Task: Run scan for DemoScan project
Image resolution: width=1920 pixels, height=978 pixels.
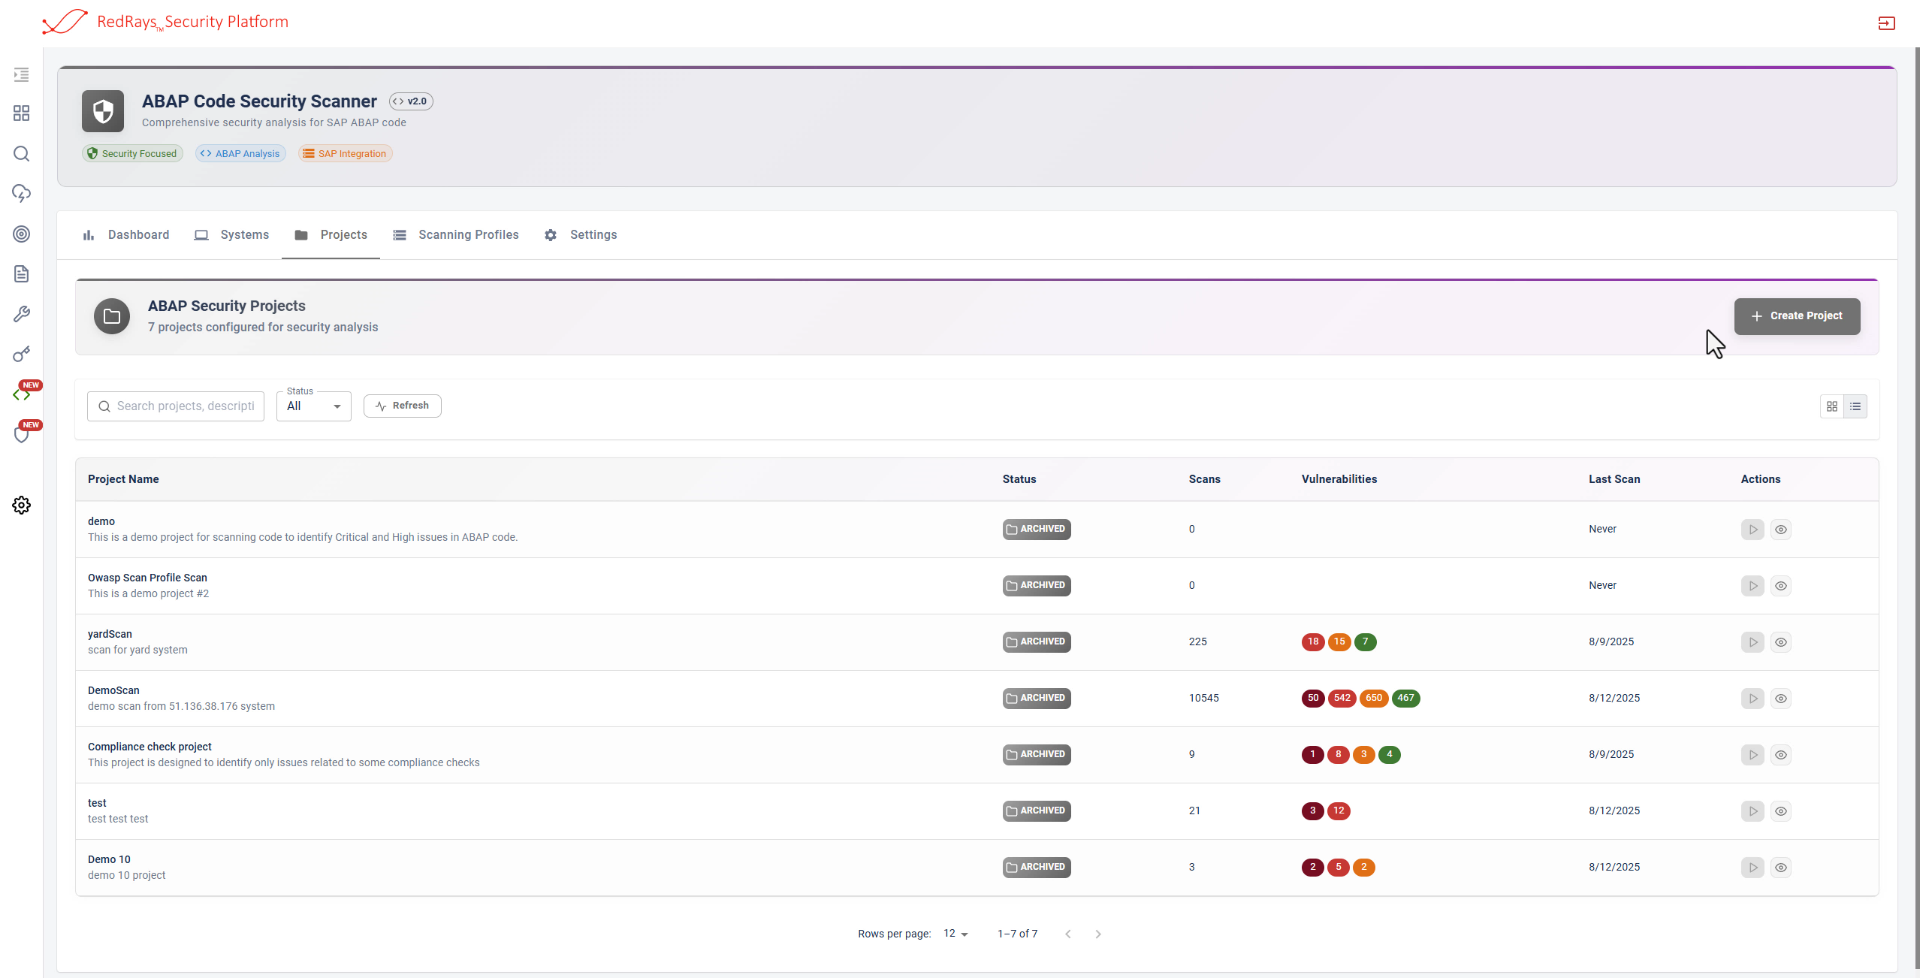Action: click(x=1752, y=698)
